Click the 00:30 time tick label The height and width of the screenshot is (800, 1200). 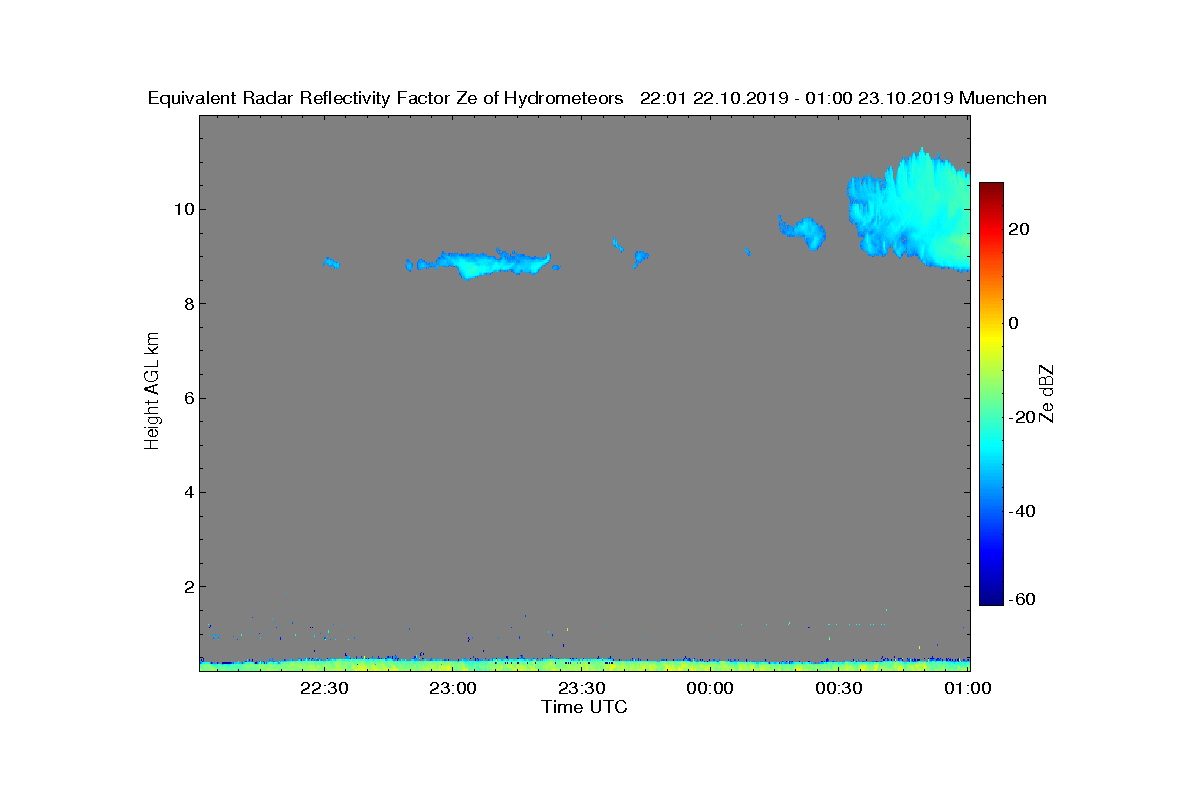tap(839, 688)
